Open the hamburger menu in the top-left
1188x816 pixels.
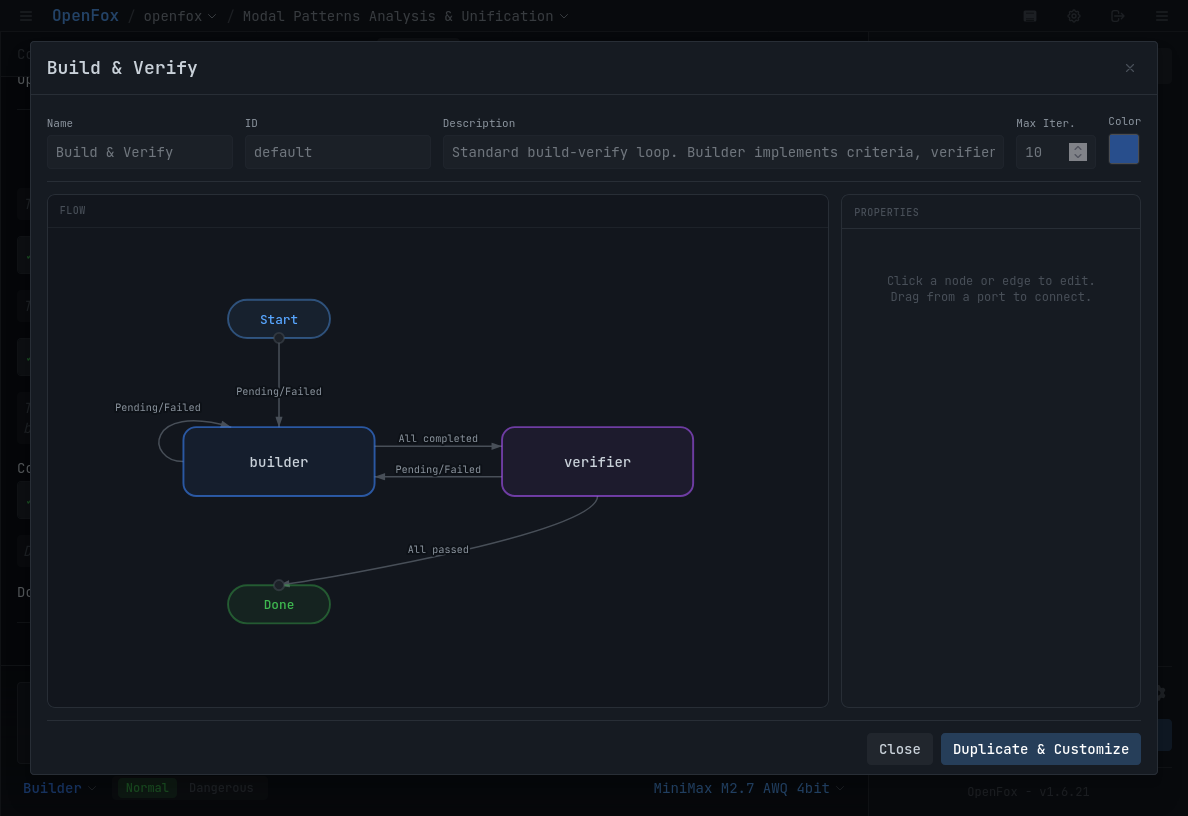[x=26, y=16]
